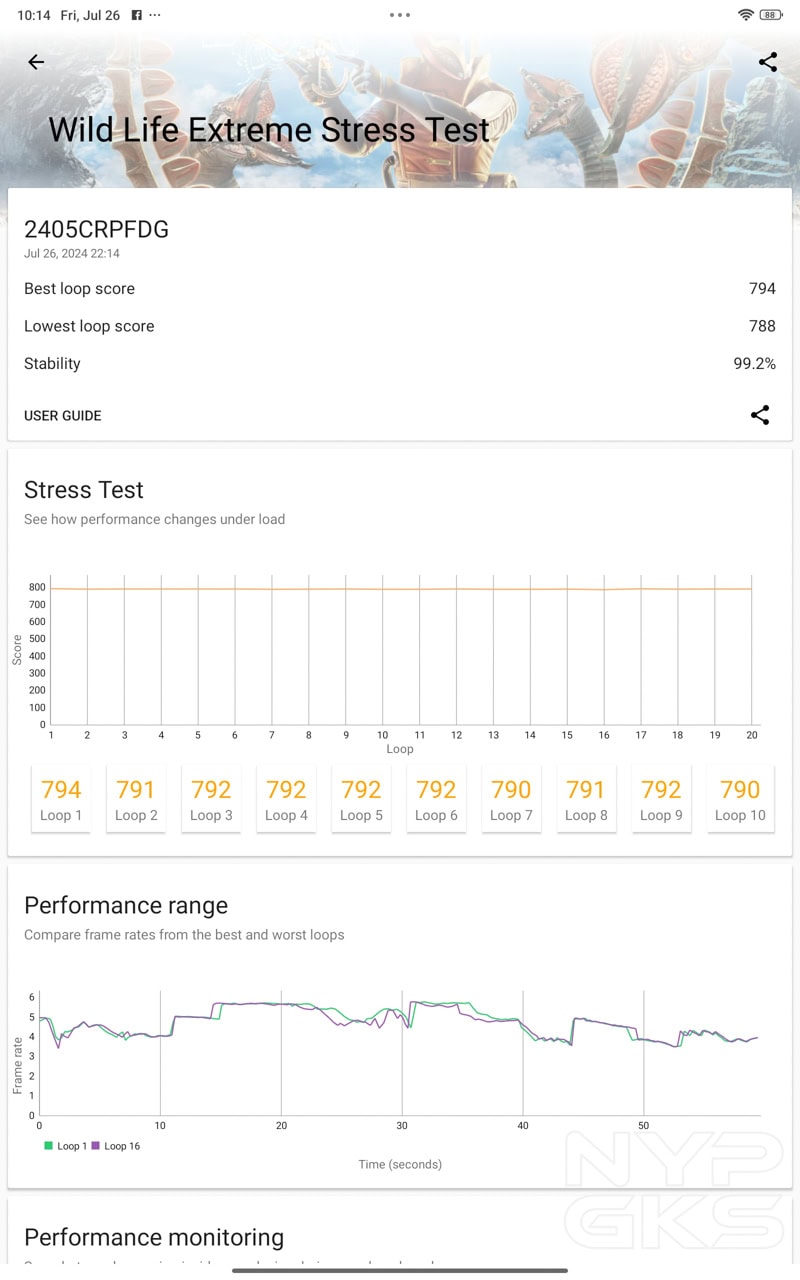Tap the Wi-Fi status icon

[745, 15]
